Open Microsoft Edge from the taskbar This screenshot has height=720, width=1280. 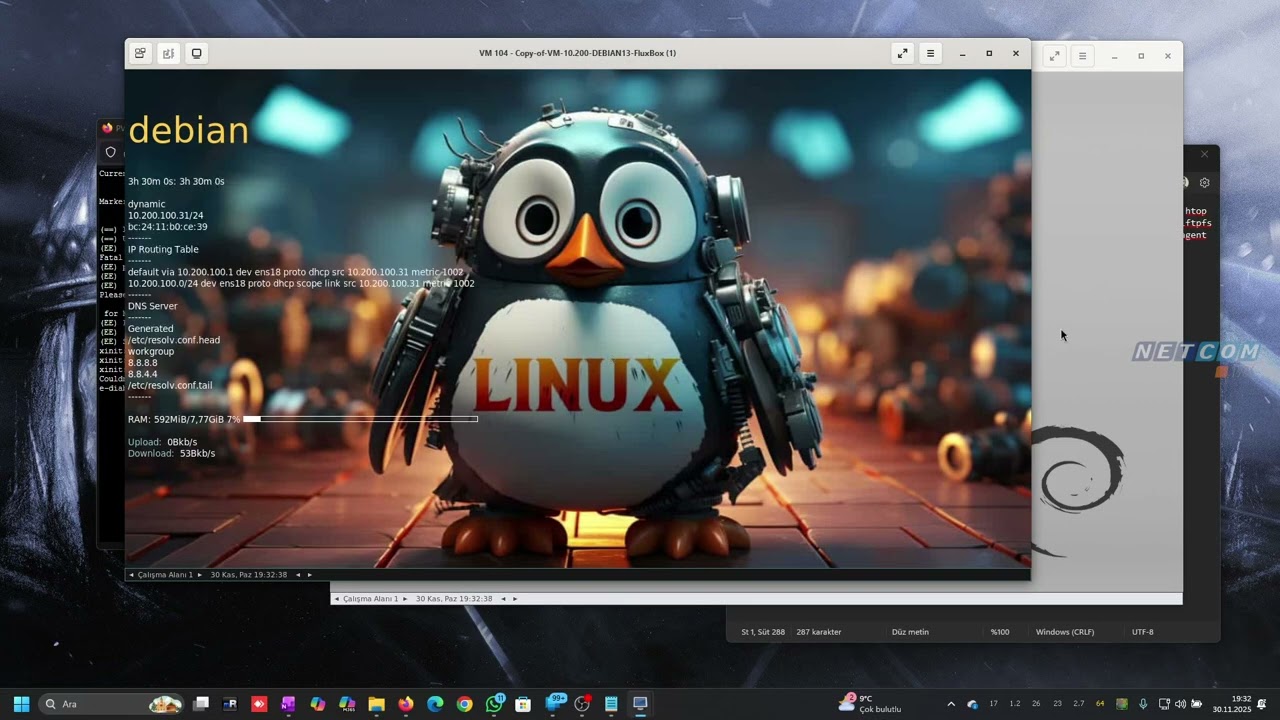point(435,704)
